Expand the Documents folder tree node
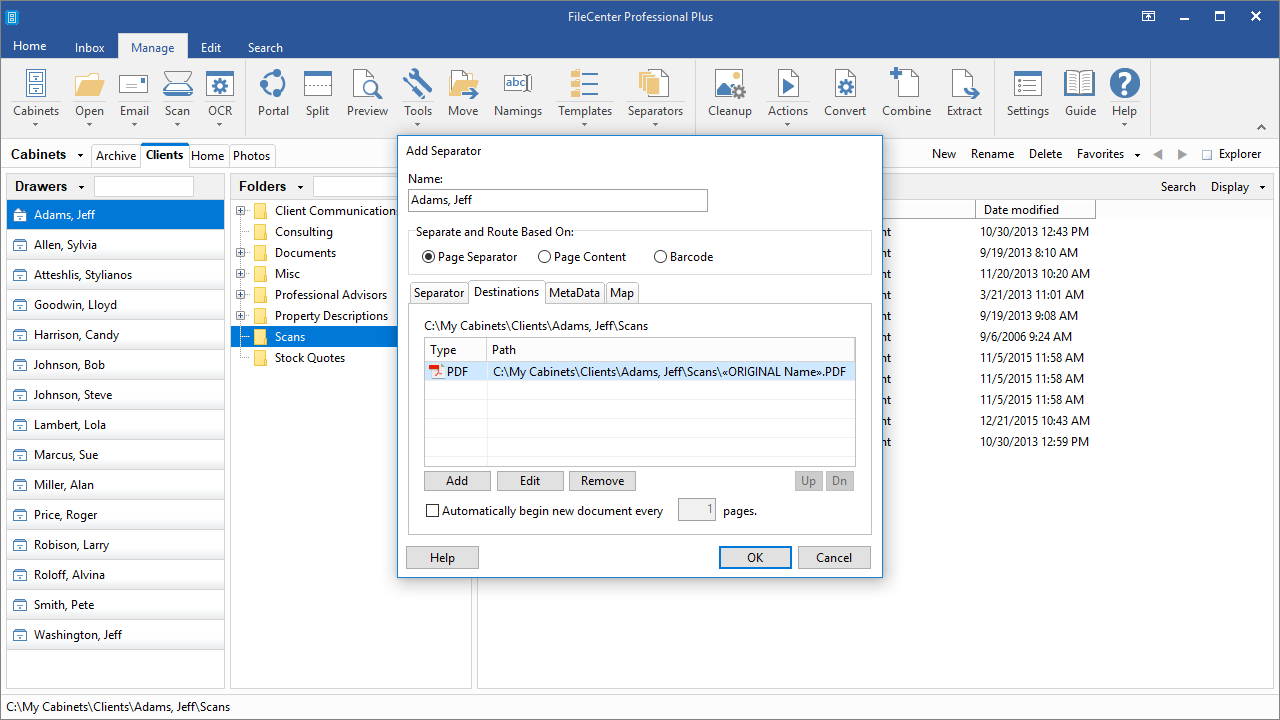This screenshot has width=1280, height=720. pos(241,253)
